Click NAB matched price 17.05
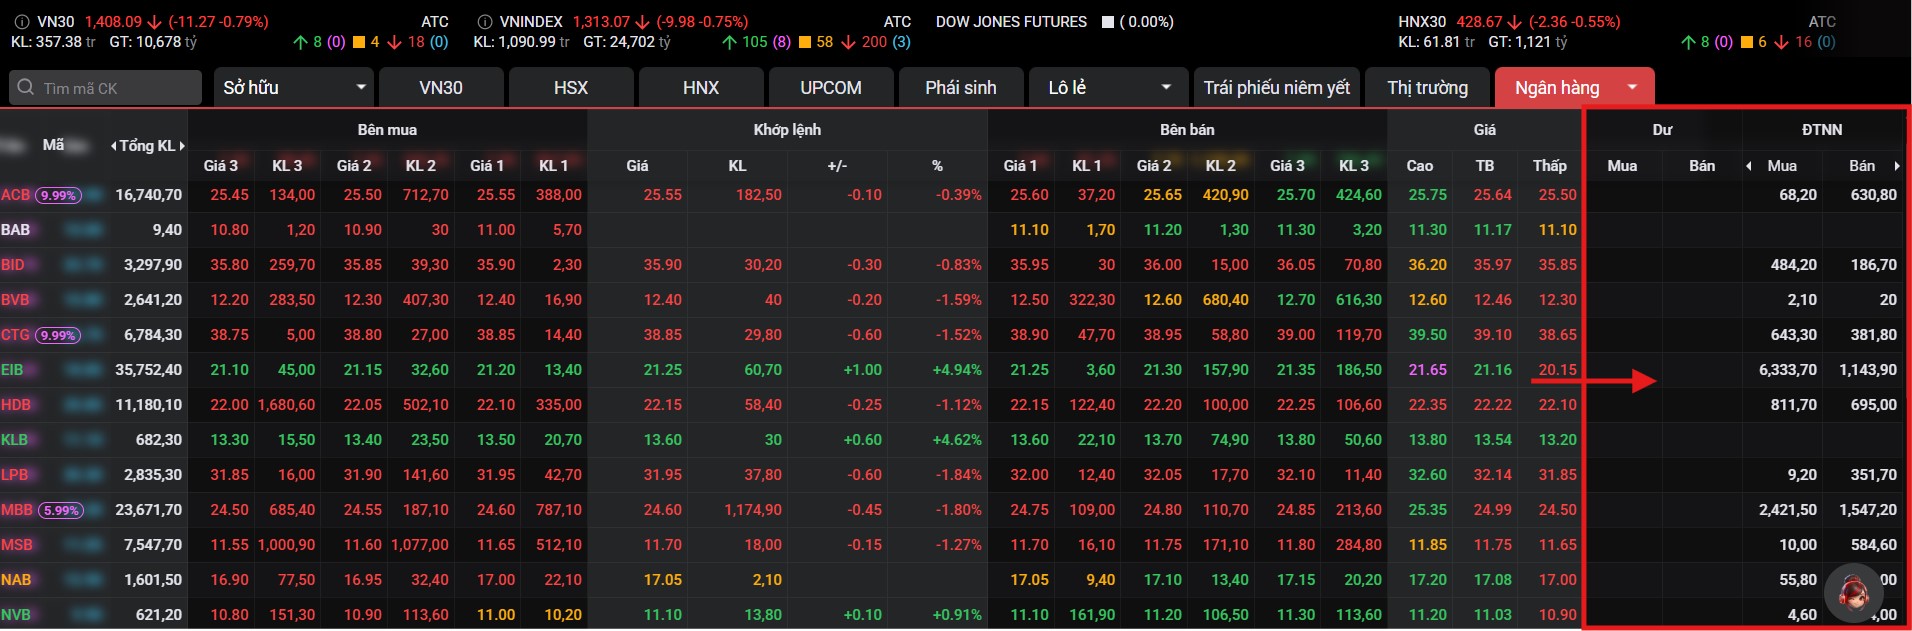1912x631 pixels. [663, 580]
